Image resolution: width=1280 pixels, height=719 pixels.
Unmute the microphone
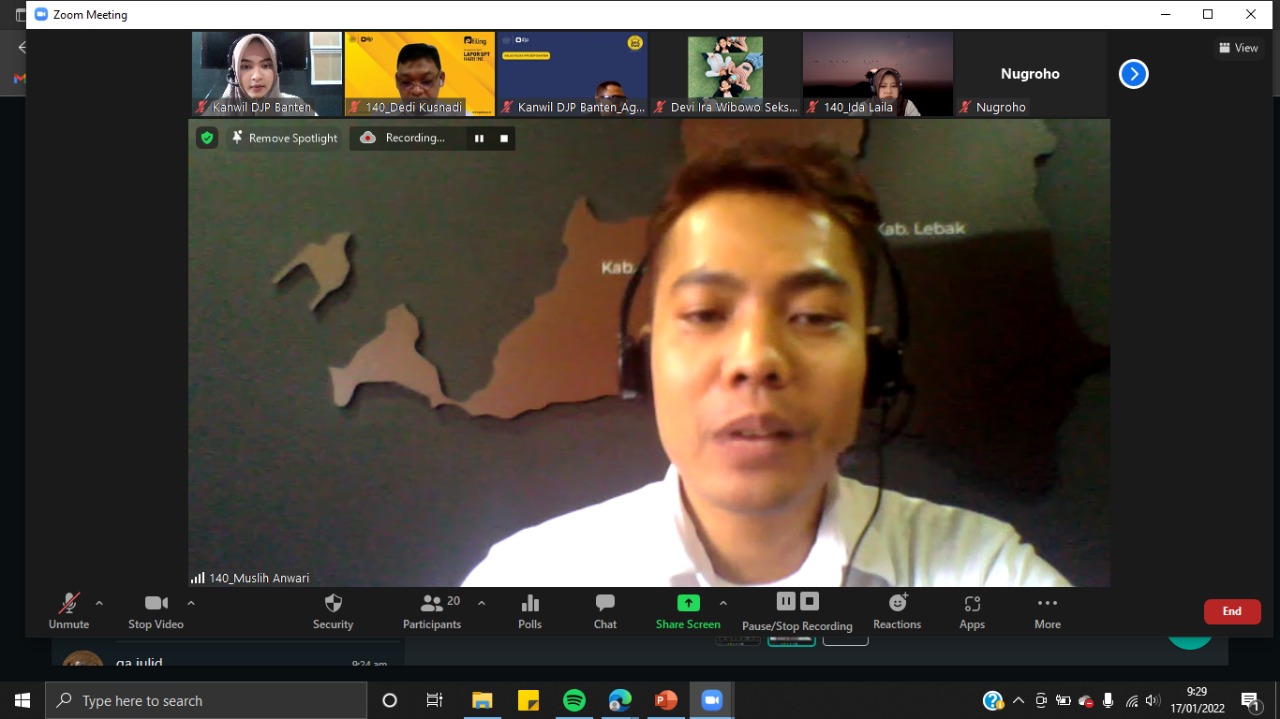69,604
